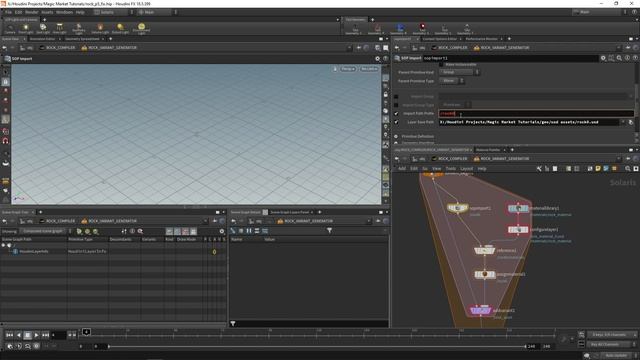This screenshot has width=640, height=360.
Task: Open the network editor Tools menu
Action: 451,169
